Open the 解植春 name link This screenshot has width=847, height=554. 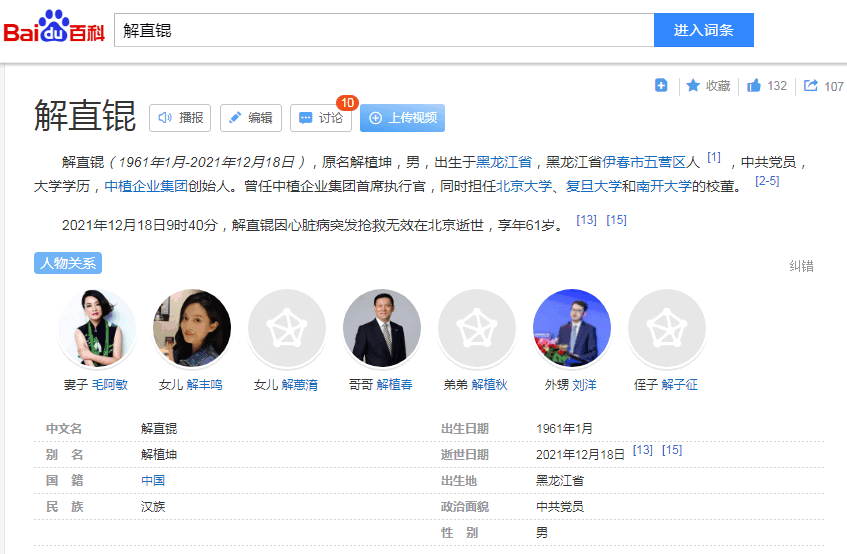point(395,384)
